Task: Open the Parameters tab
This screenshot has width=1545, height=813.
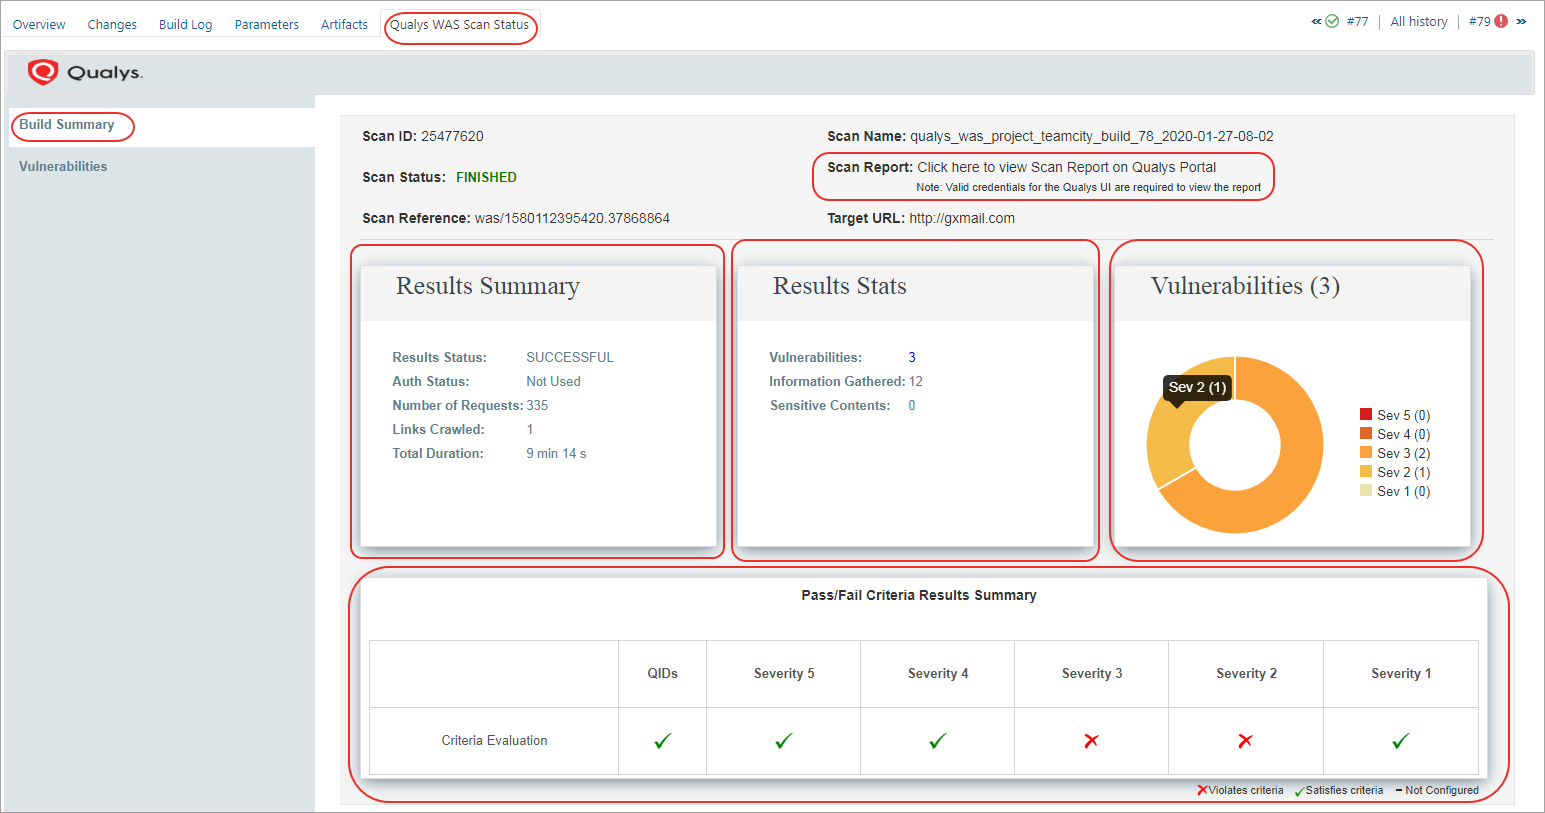Action: [266, 24]
